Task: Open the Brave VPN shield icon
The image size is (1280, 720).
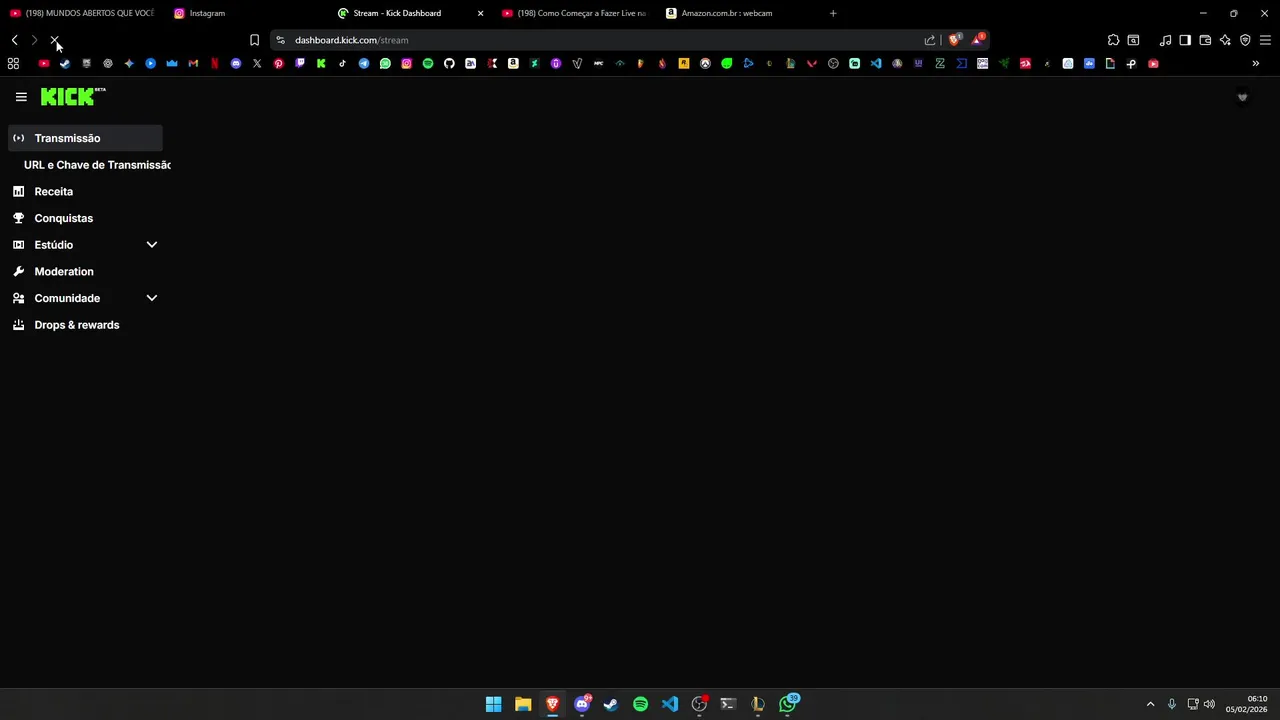Action: click(x=1245, y=40)
